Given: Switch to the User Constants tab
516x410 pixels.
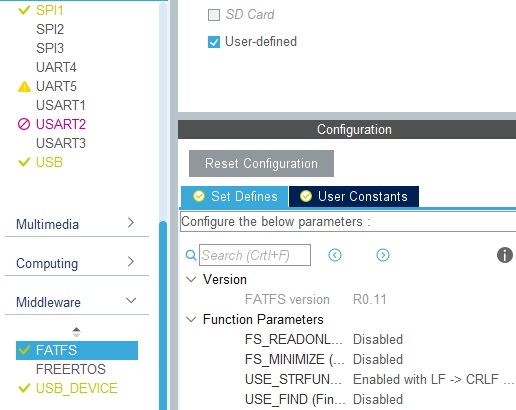Looking at the screenshot, I should coord(354,196).
